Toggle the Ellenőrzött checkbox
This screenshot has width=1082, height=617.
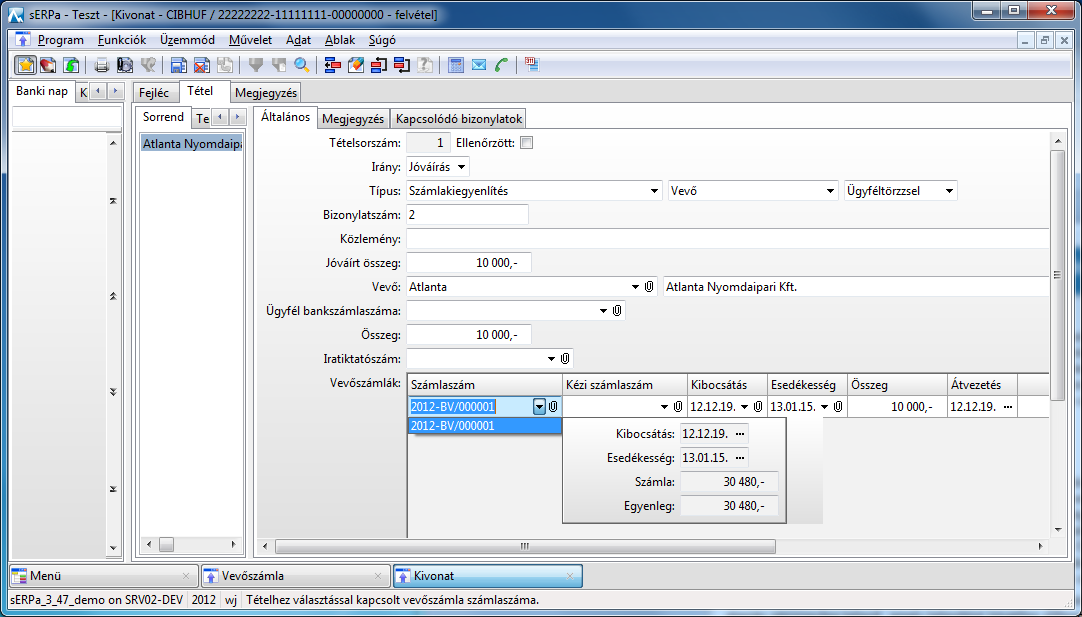click(x=527, y=143)
